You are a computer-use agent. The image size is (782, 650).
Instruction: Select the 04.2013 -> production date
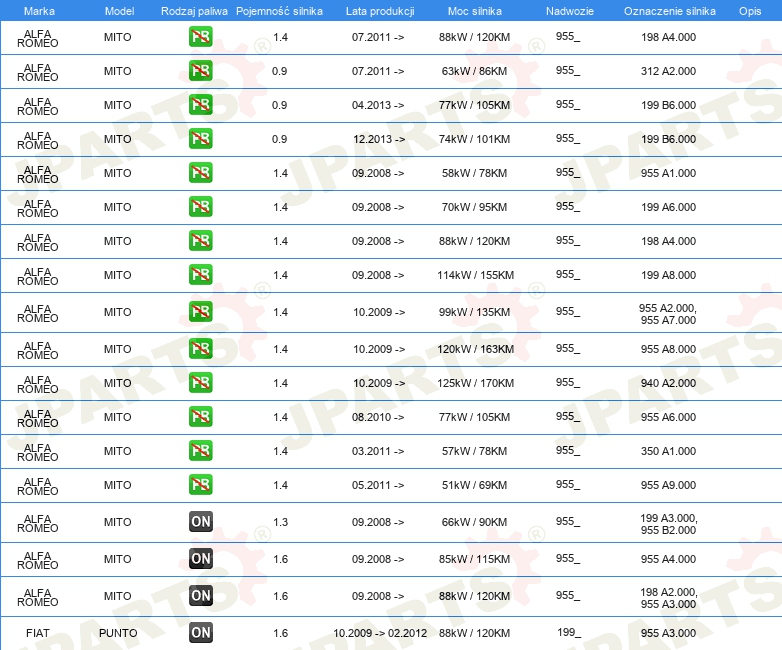[x=378, y=105]
